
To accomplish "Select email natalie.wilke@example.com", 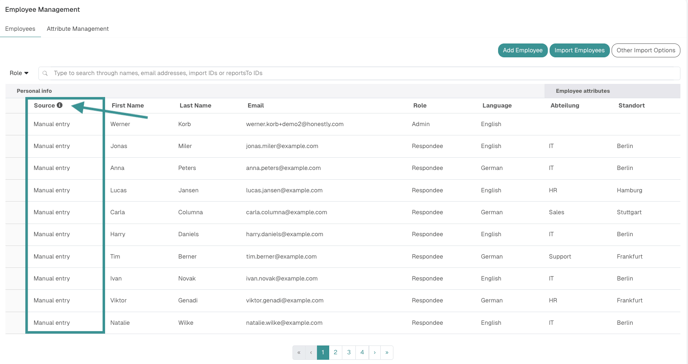I will click(284, 323).
